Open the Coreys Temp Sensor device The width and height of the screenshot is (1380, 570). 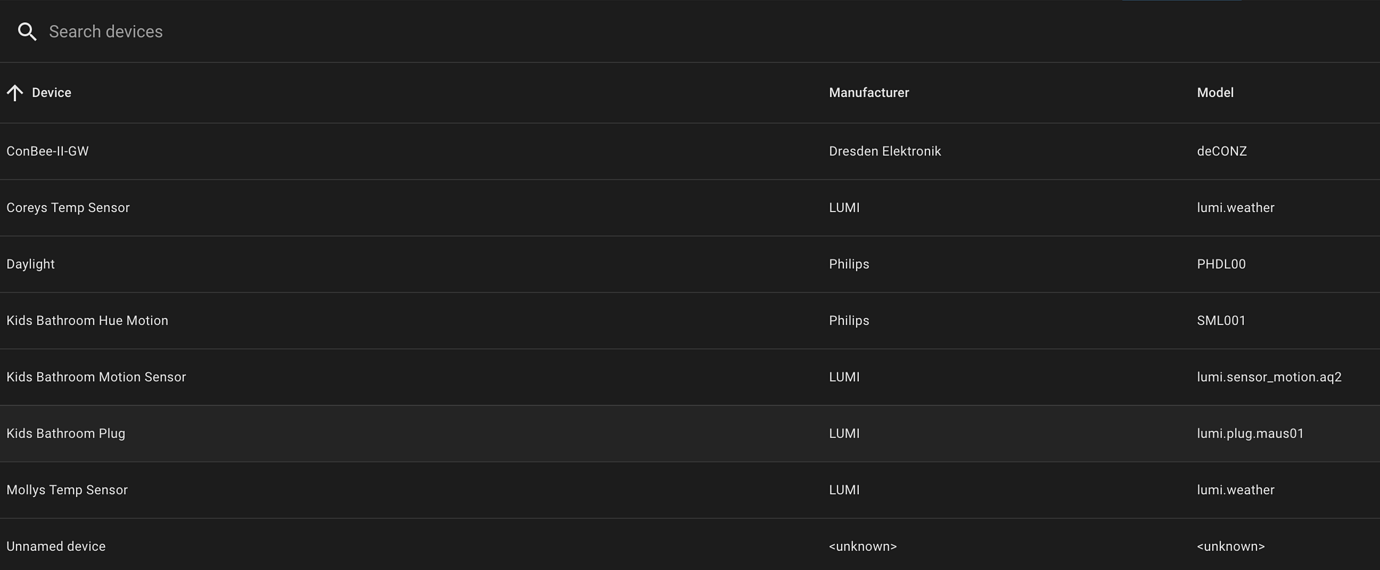point(68,208)
